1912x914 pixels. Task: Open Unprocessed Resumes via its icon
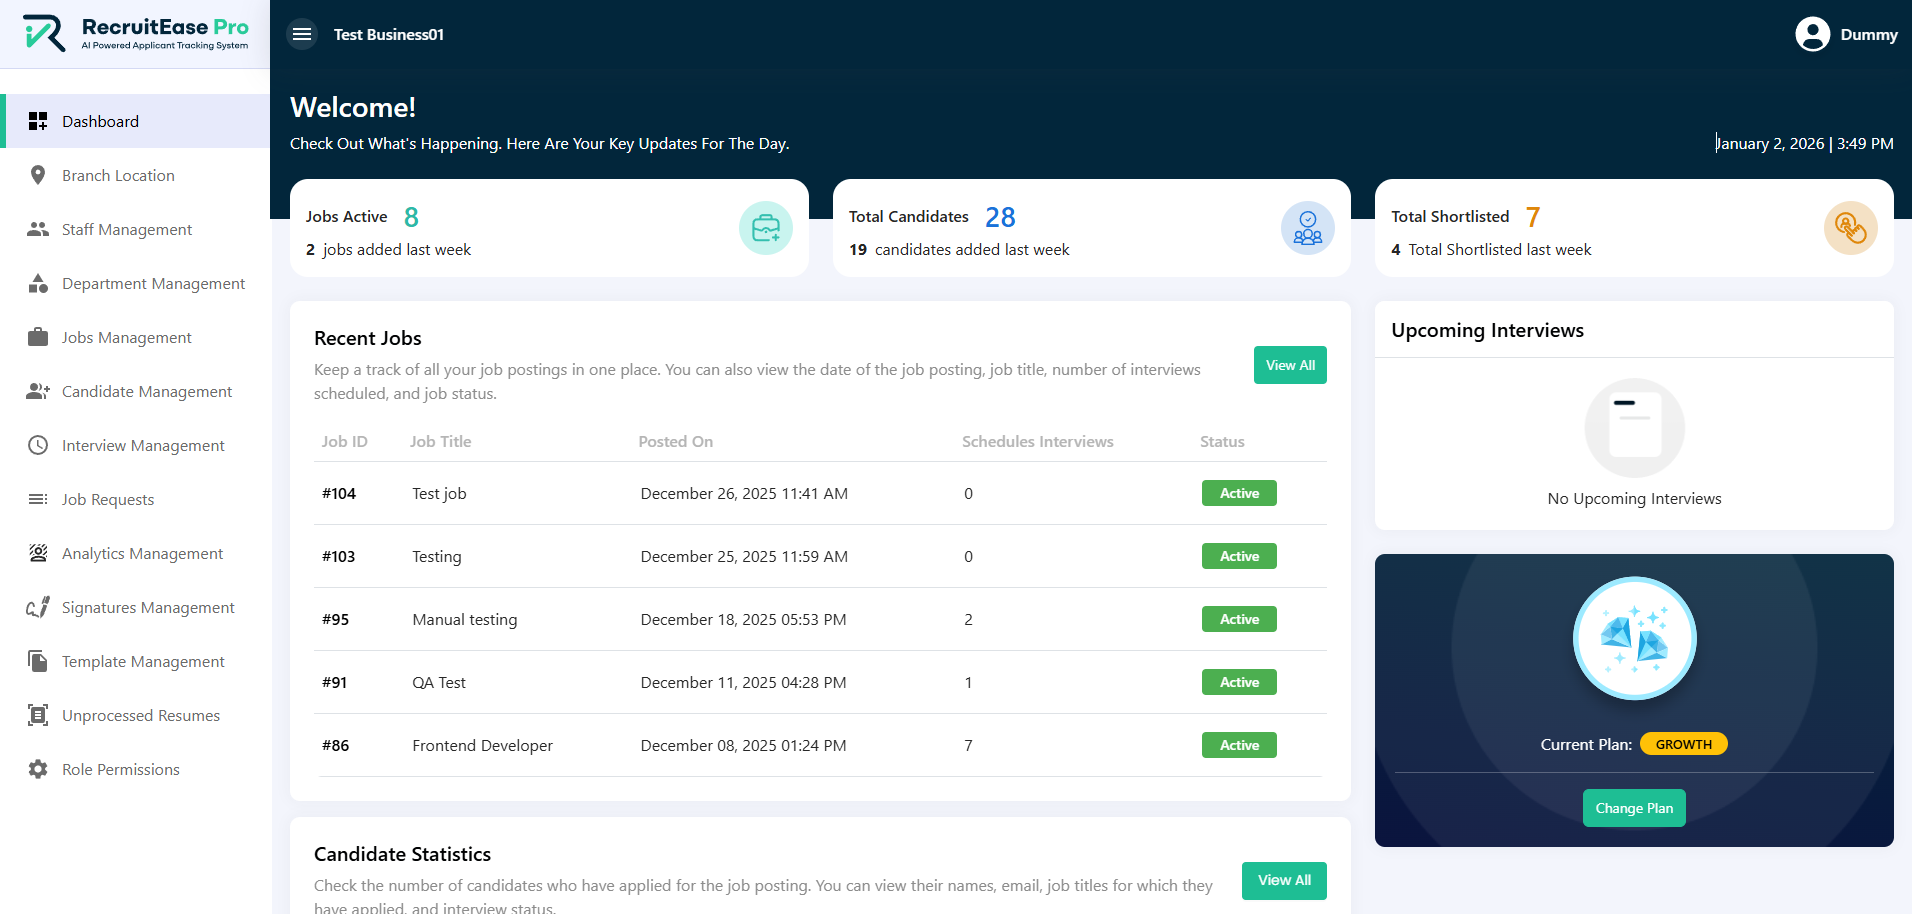coord(38,715)
